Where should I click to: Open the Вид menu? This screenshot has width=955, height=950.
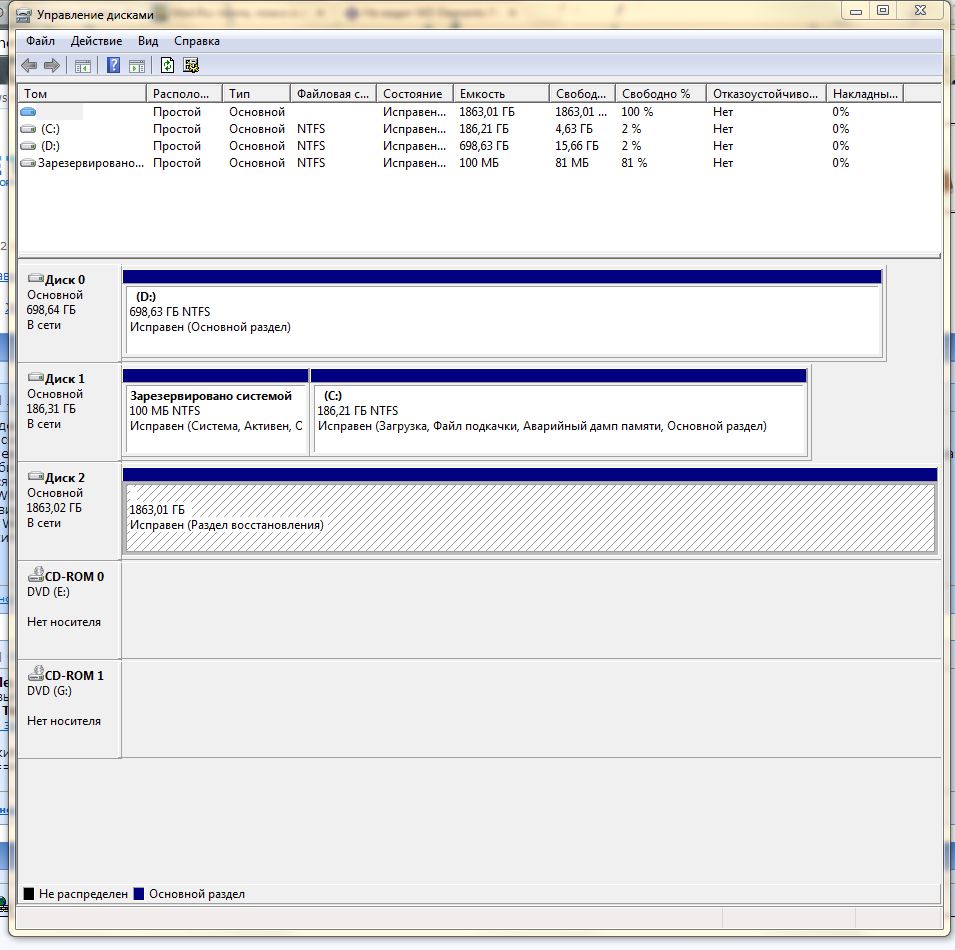(x=148, y=41)
